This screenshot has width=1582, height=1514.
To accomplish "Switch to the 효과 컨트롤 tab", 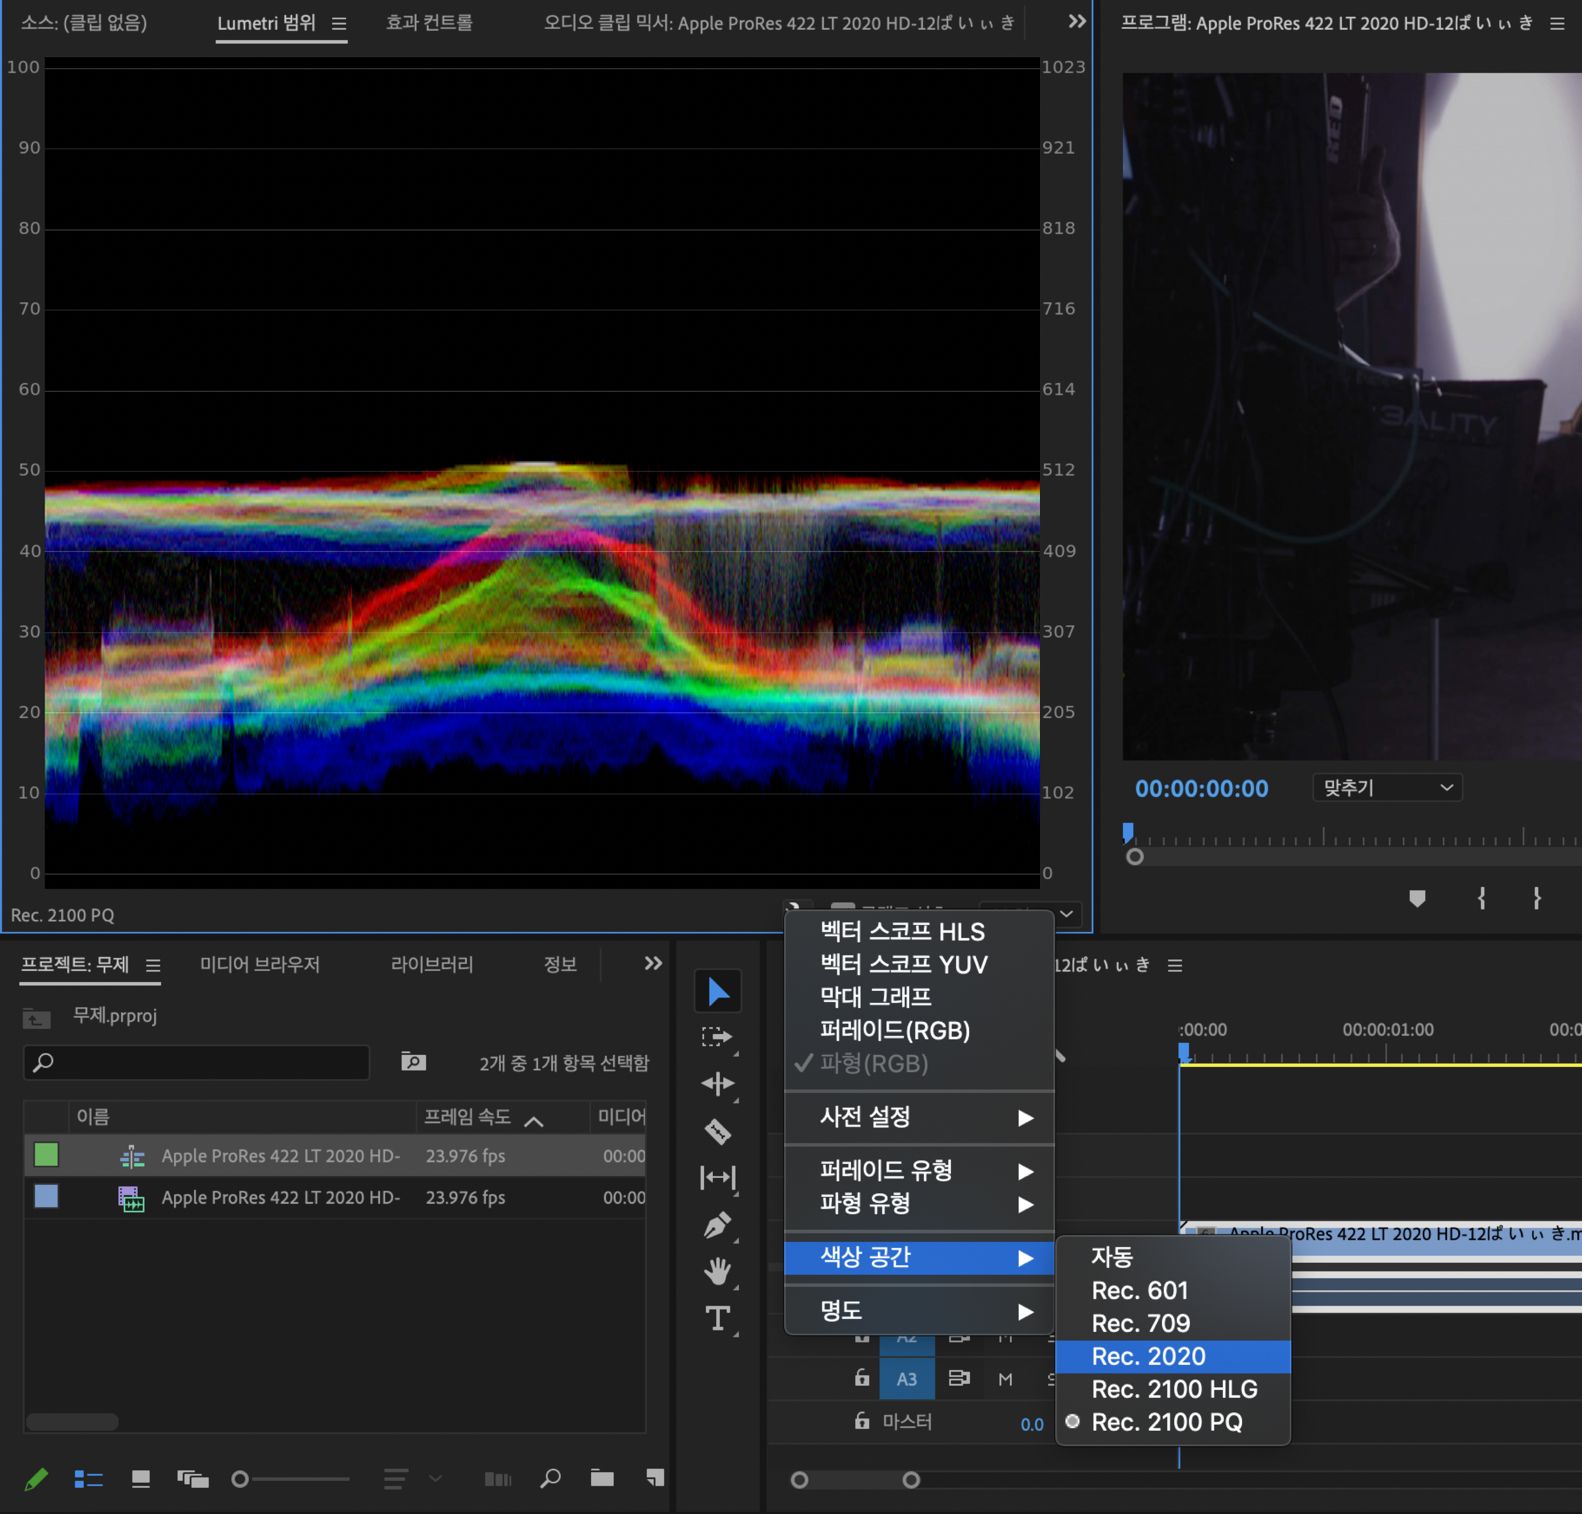I will coord(429,22).
